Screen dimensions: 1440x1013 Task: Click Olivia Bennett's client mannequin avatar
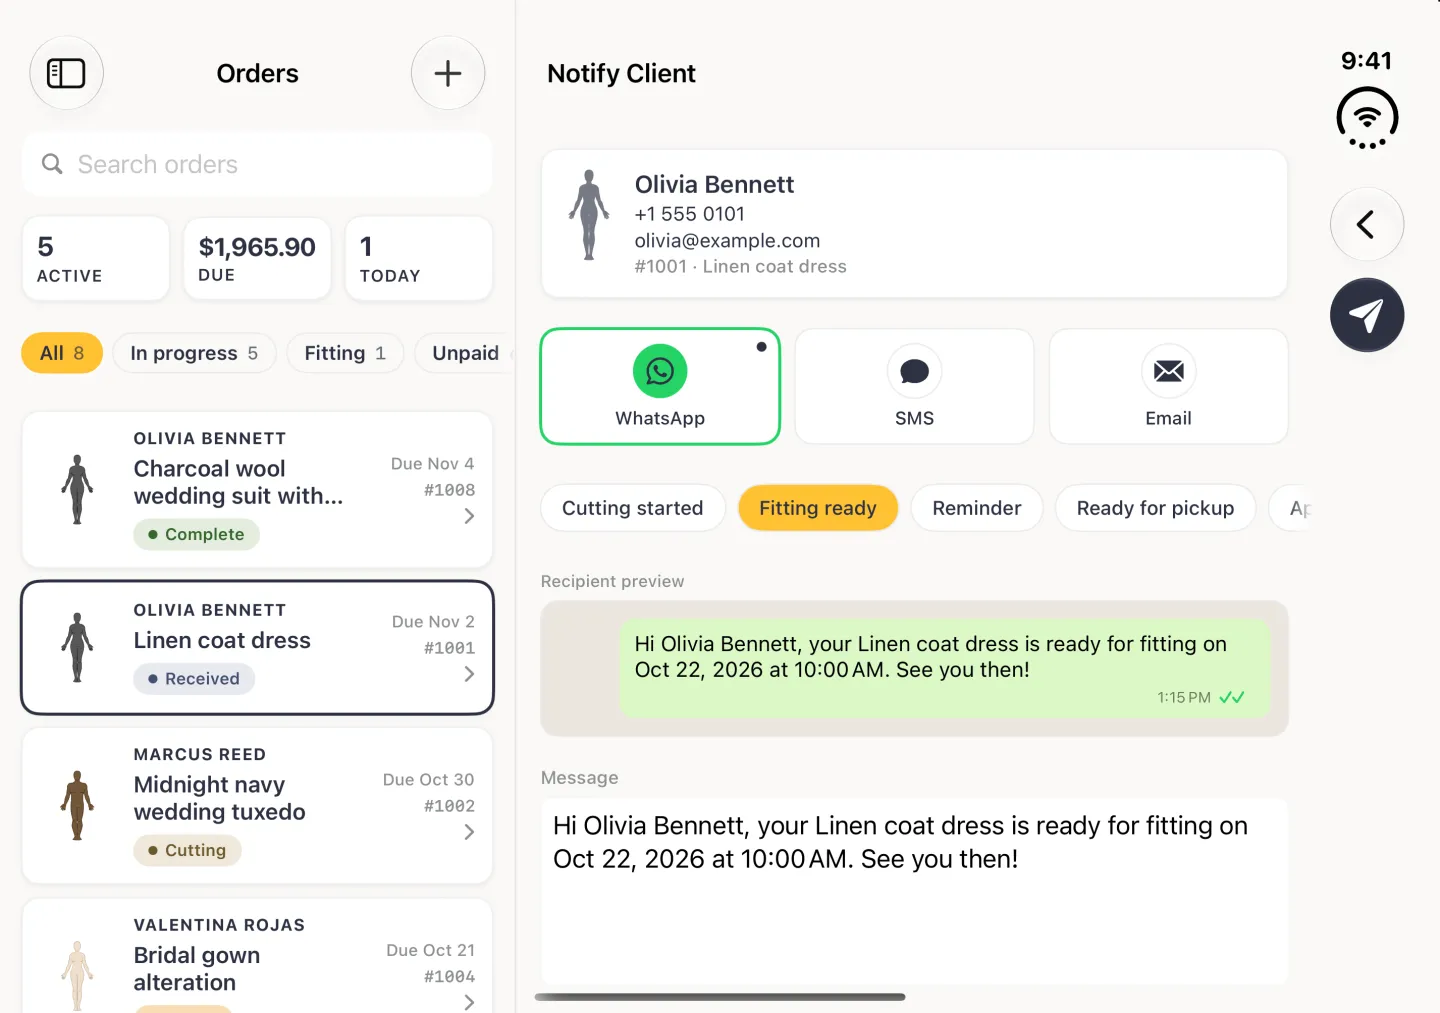tap(589, 215)
